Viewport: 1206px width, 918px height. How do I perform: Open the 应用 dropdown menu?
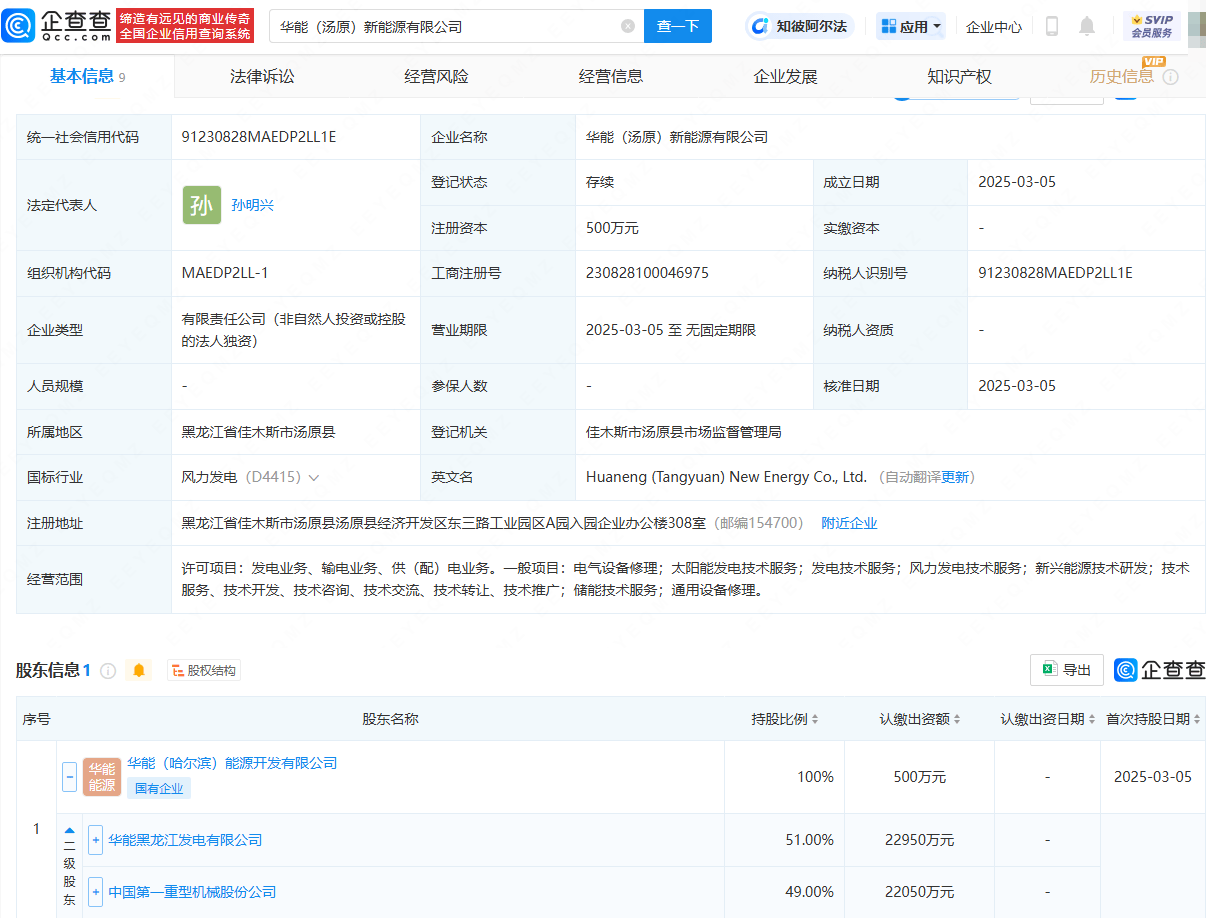pos(911,27)
